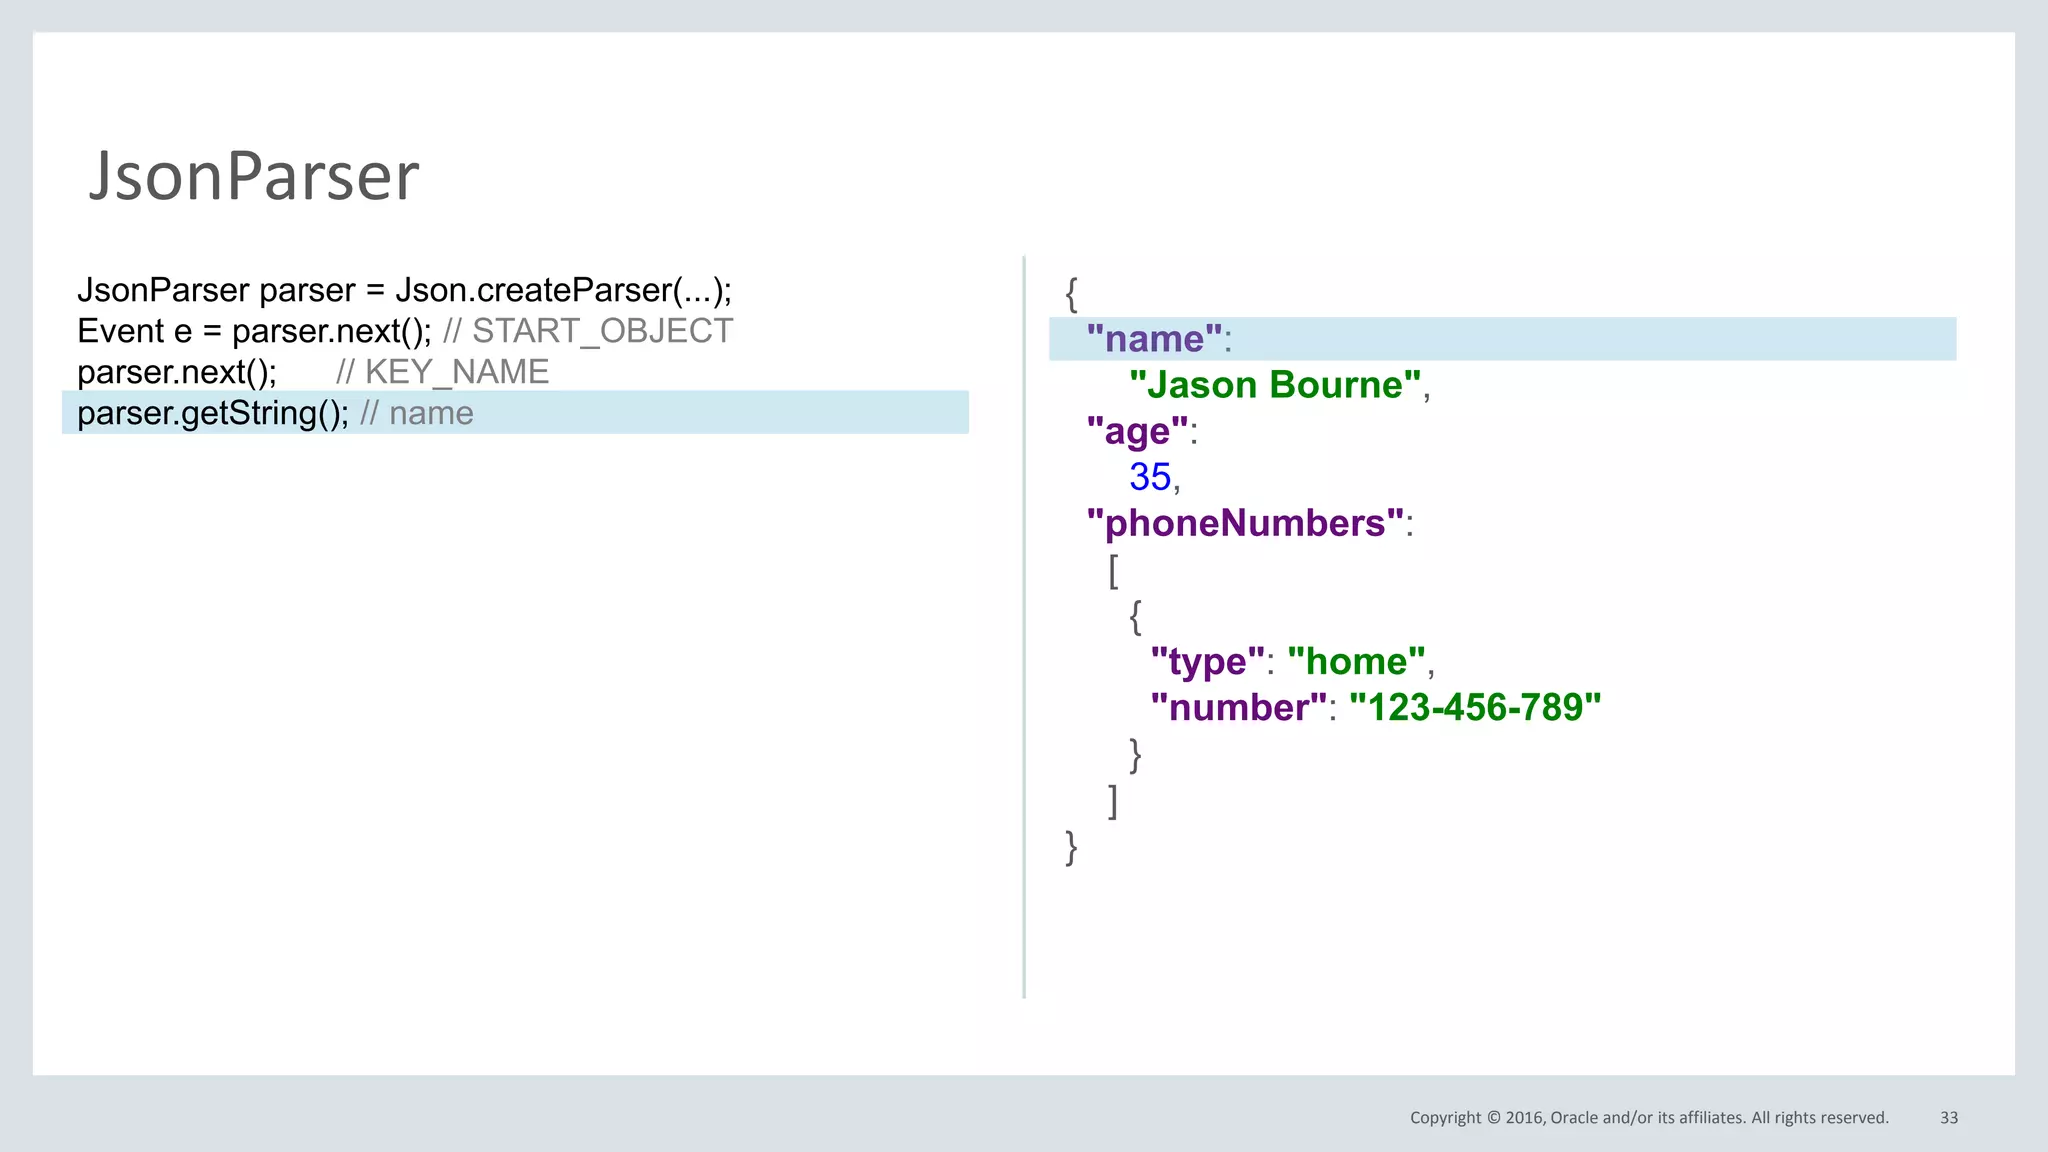Click the closing square bracket of the array
The image size is (2048, 1152).
(x=1113, y=801)
